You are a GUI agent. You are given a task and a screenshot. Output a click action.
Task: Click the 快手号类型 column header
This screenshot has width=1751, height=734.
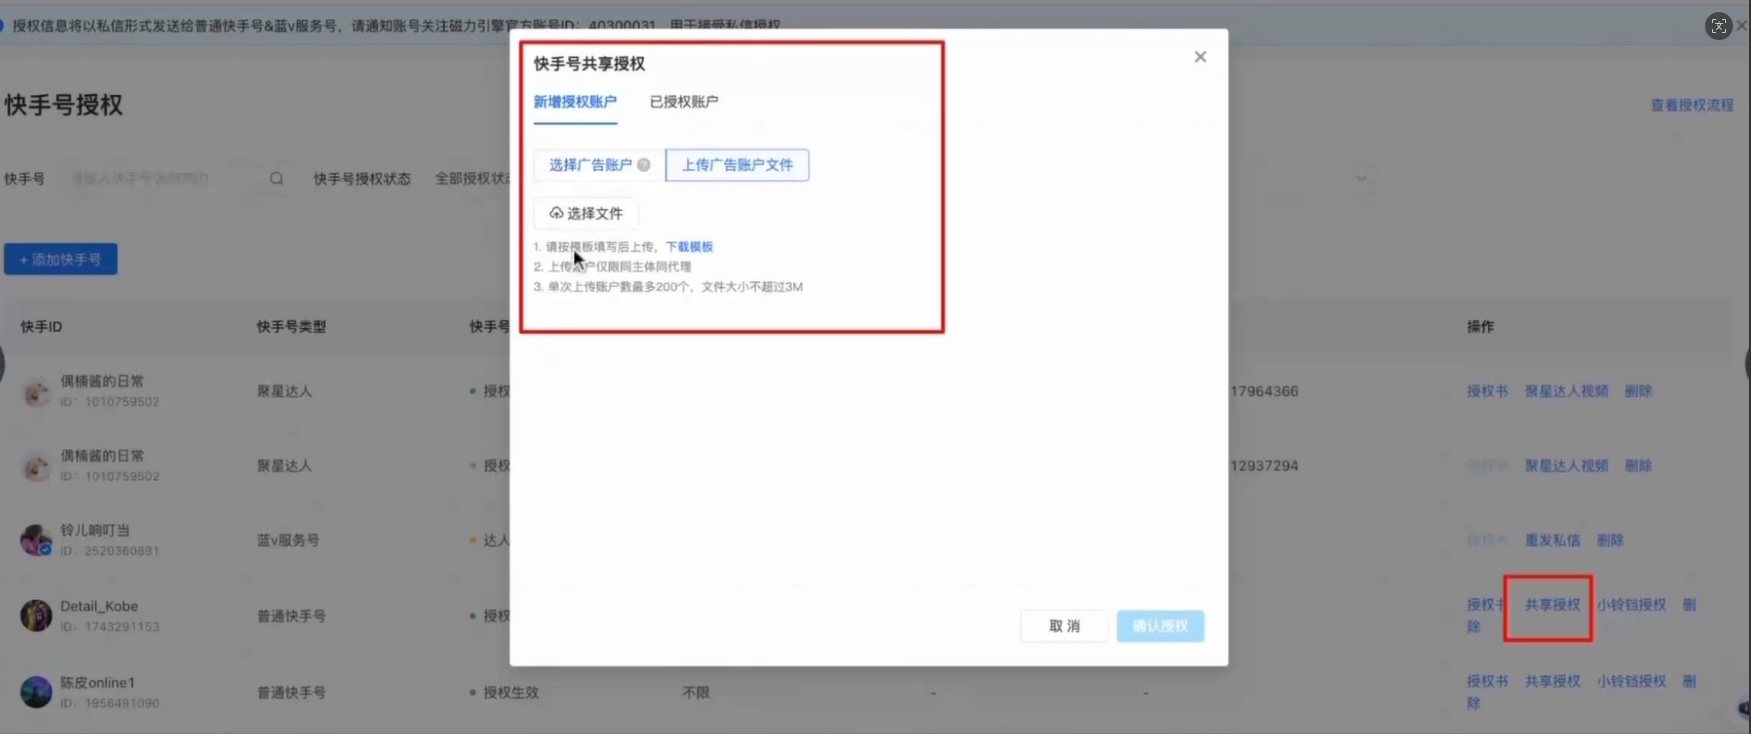pos(291,327)
